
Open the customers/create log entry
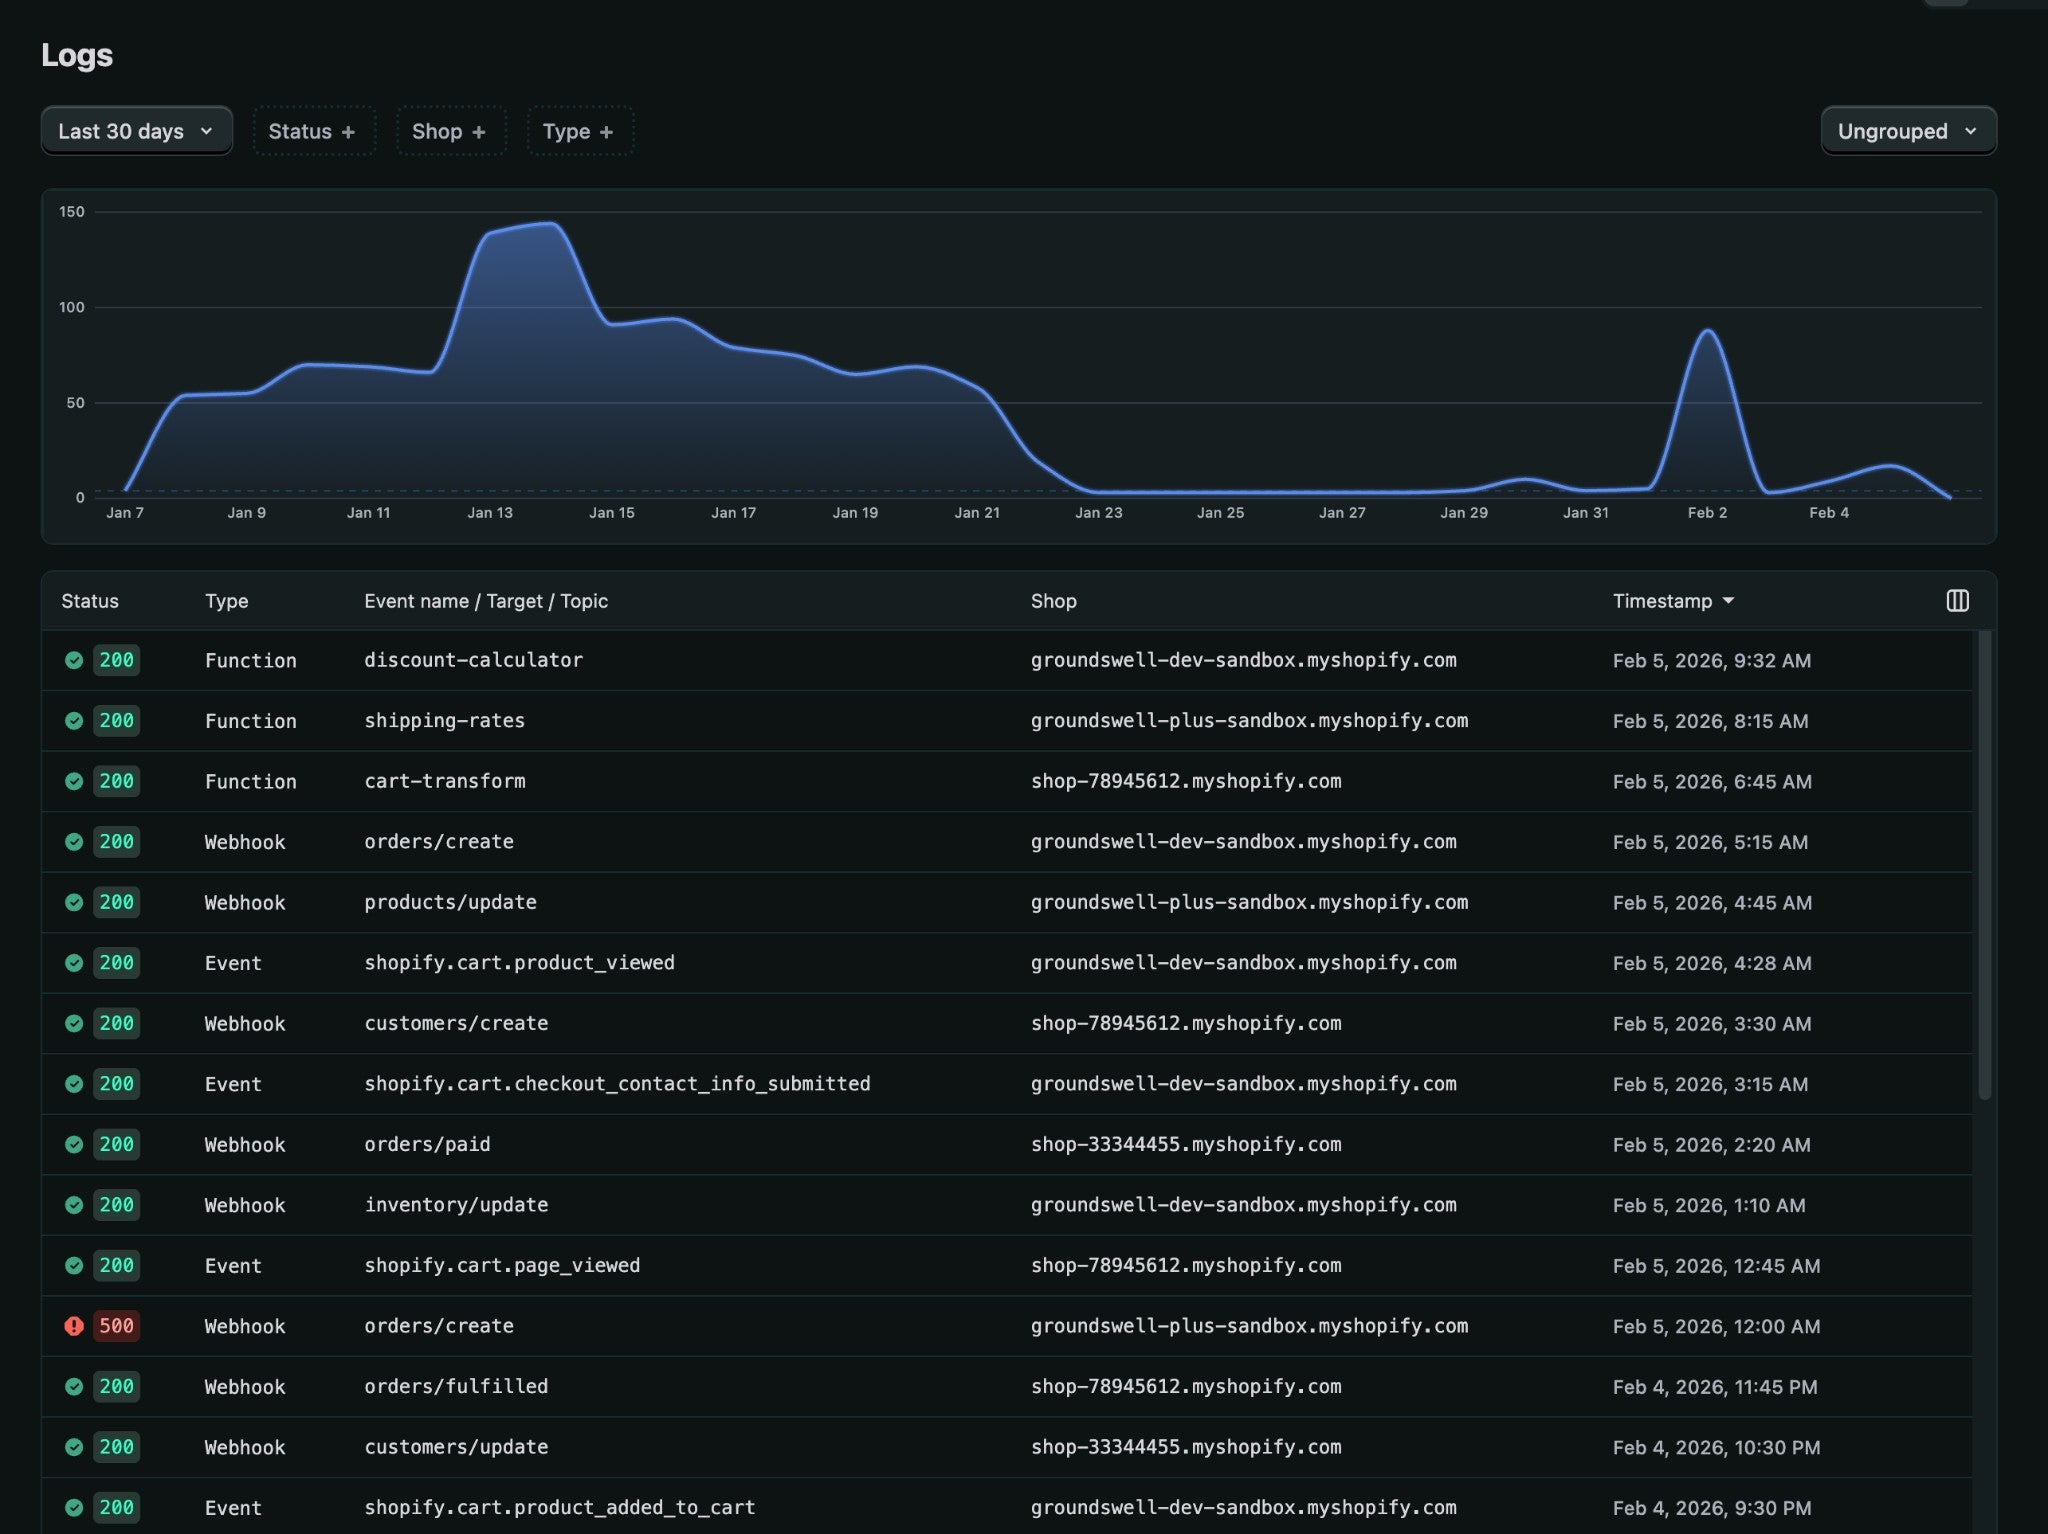coord(1006,1023)
